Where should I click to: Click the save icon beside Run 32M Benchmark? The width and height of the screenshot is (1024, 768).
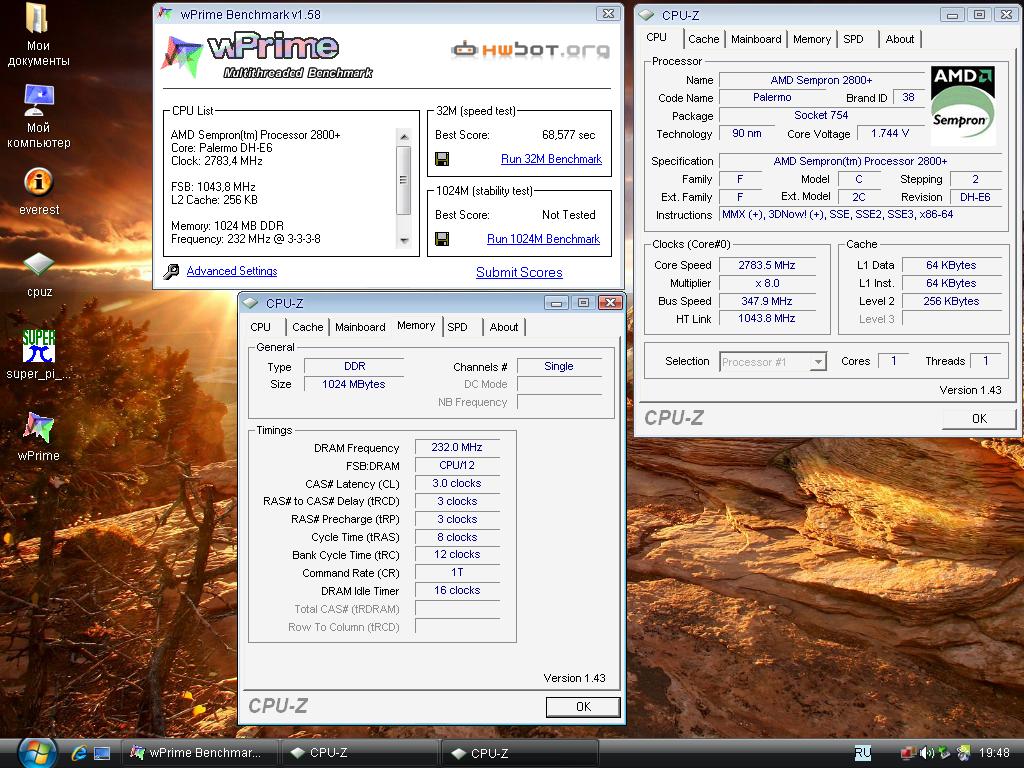(x=442, y=159)
